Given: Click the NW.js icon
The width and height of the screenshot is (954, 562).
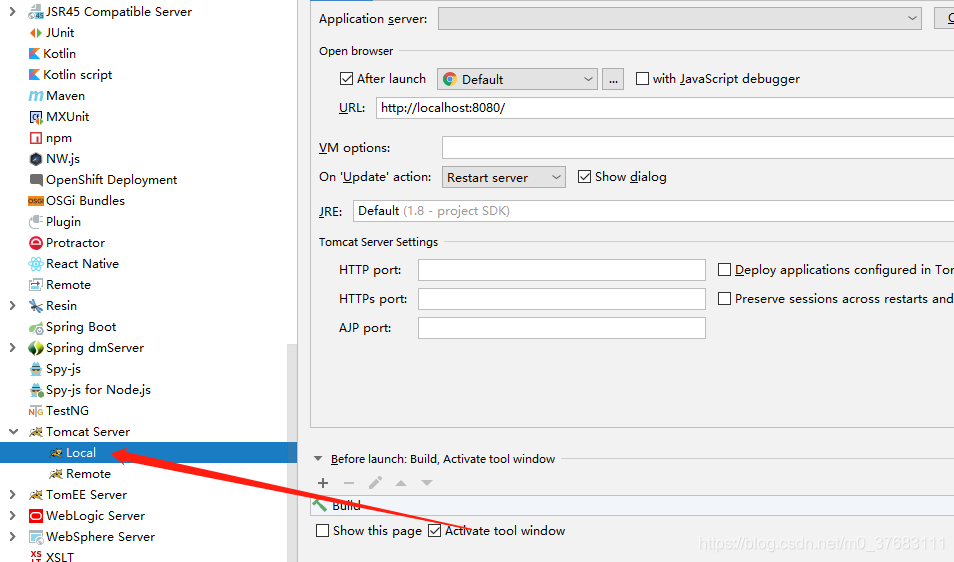Looking at the screenshot, I should click(36, 159).
